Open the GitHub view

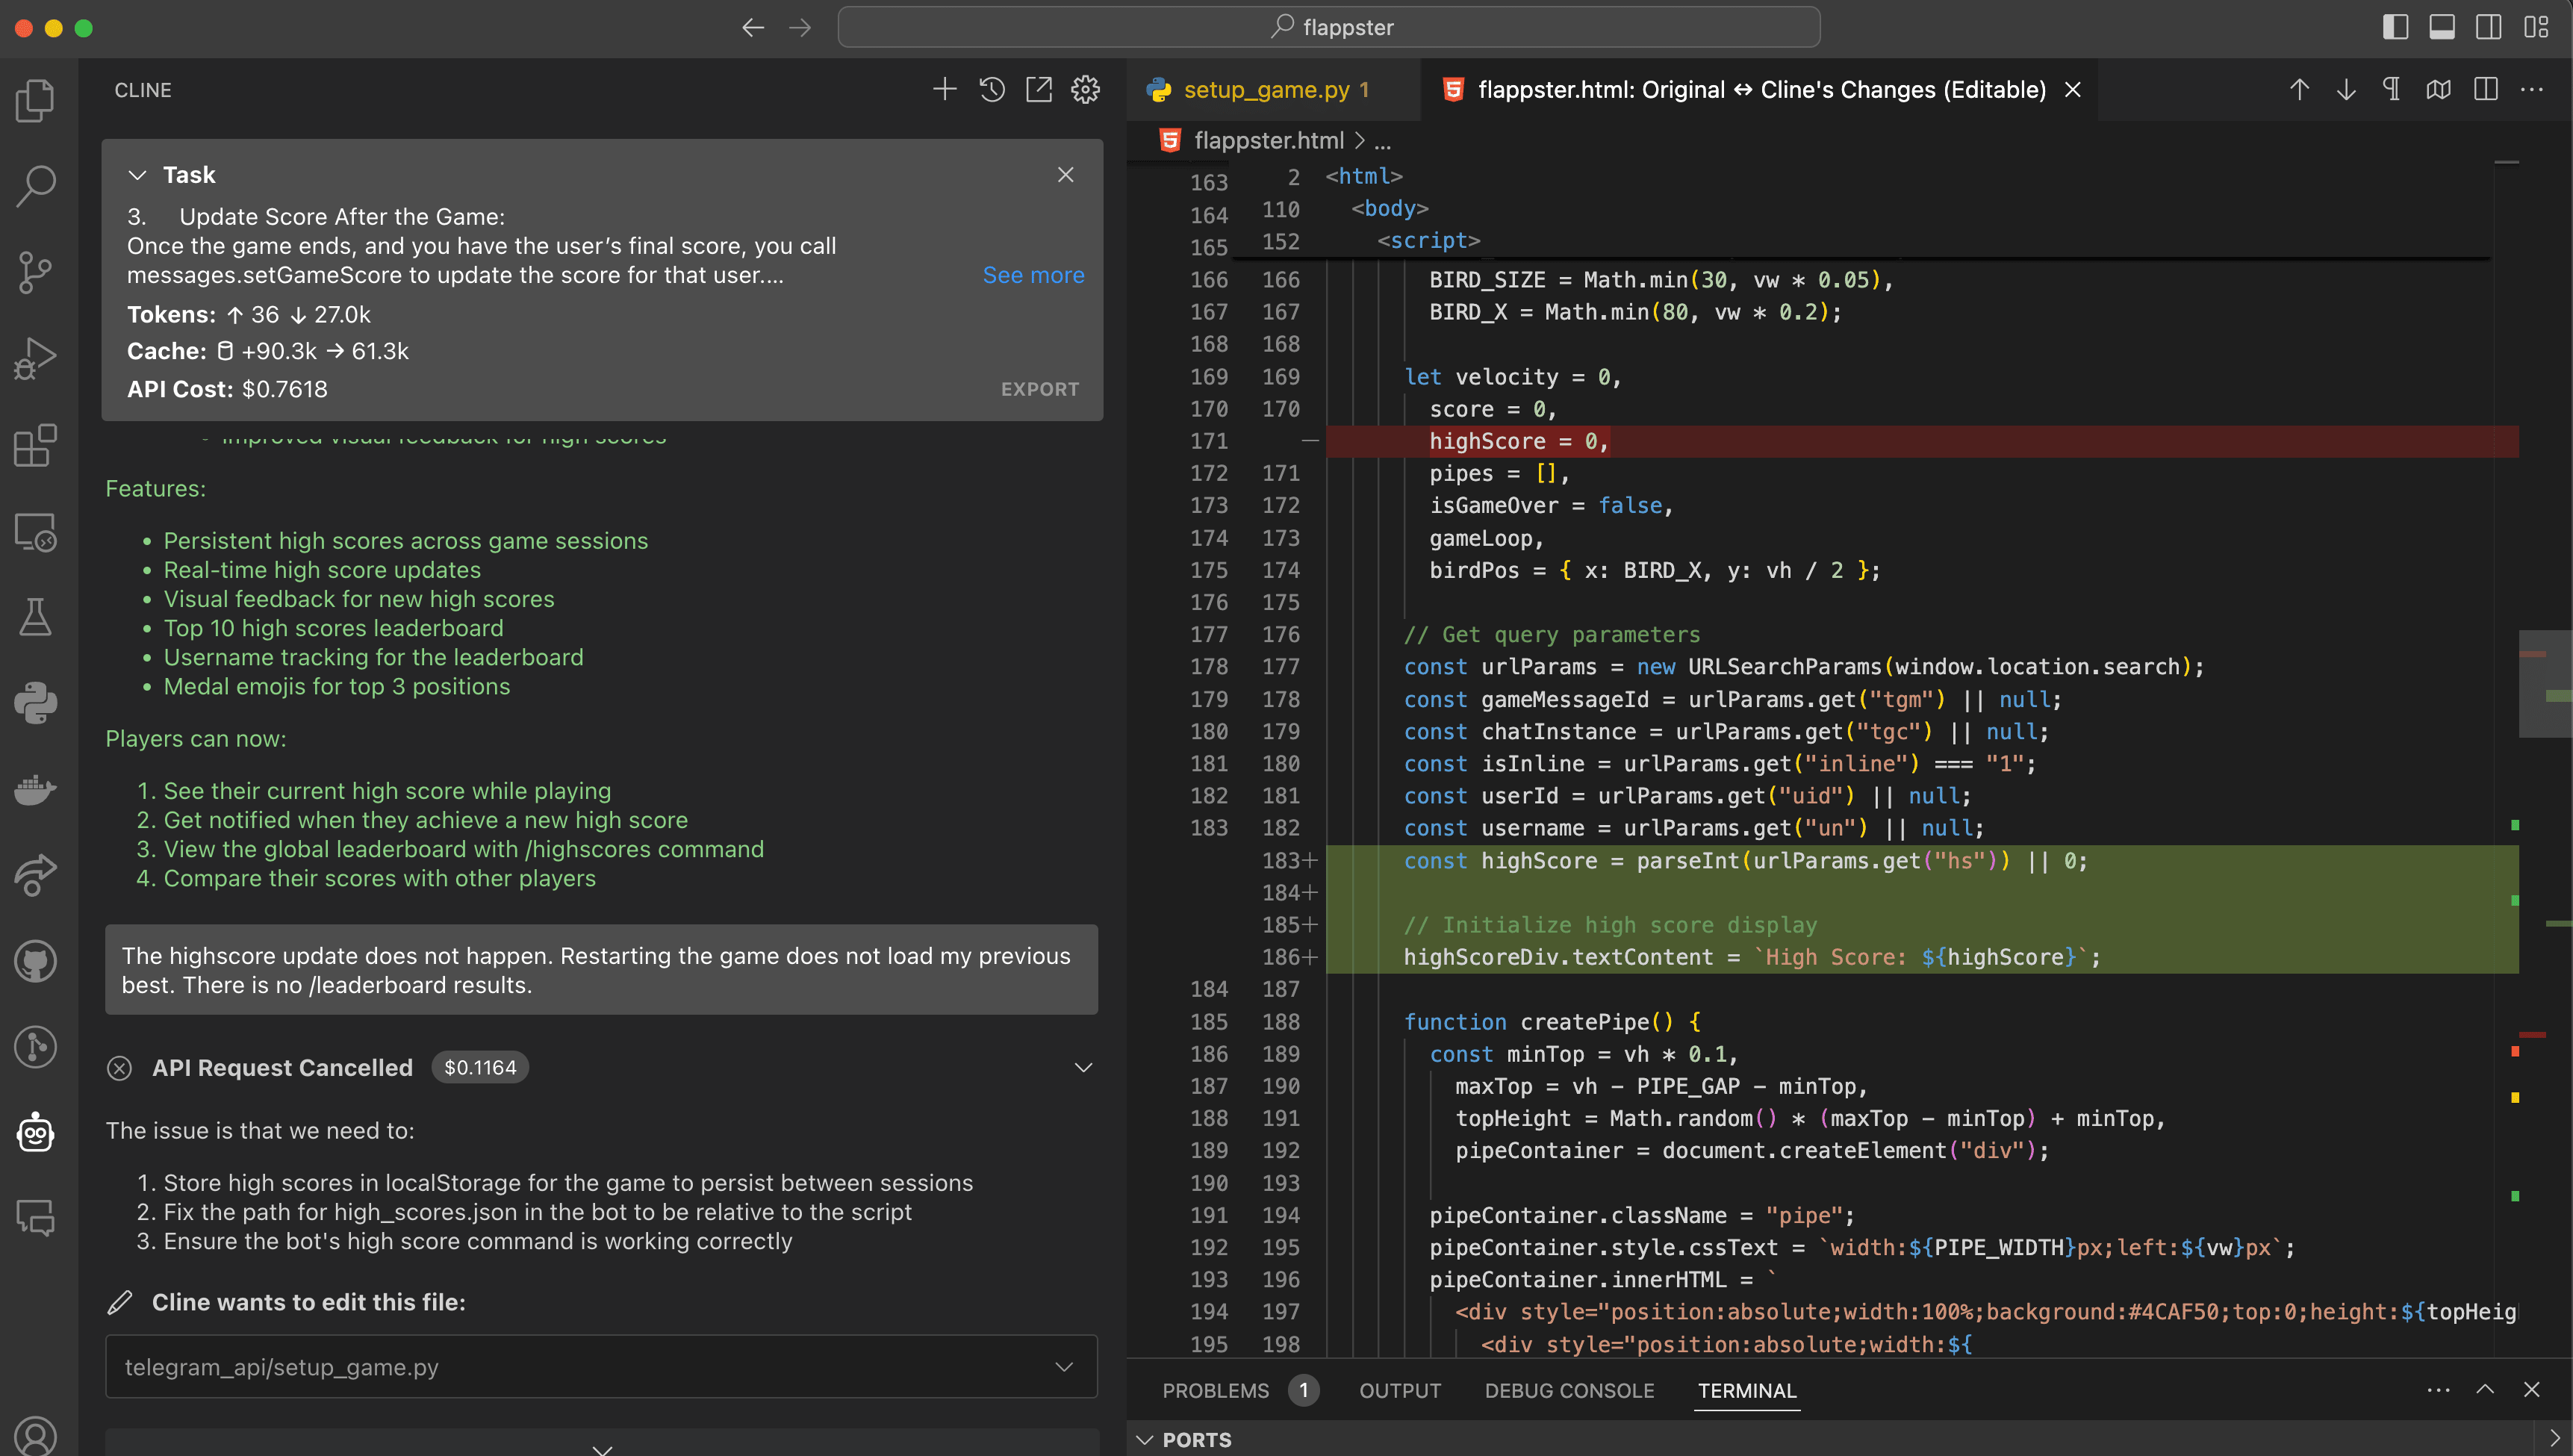point(36,961)
